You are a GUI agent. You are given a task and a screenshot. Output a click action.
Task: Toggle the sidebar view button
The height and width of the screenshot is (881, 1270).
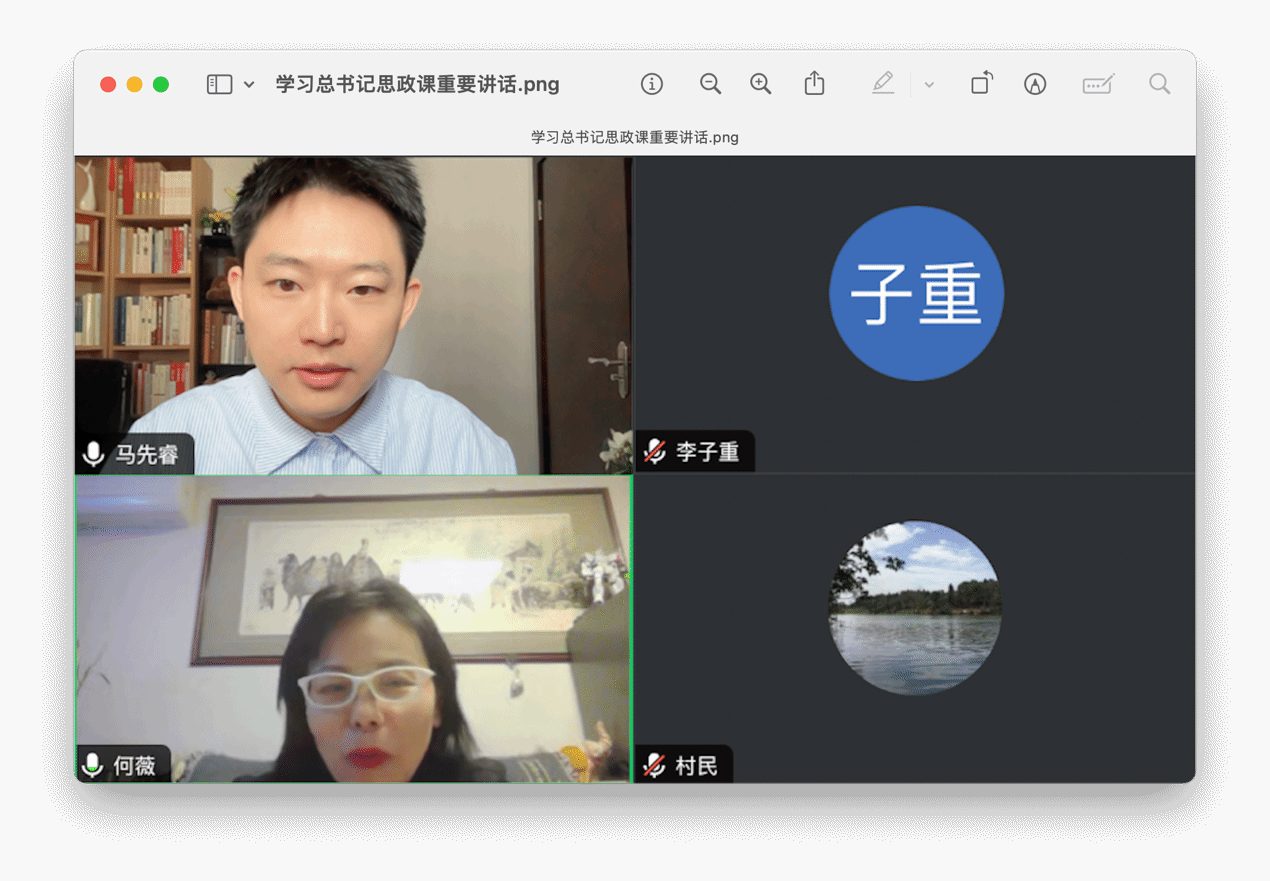click(x=219, y=85)
